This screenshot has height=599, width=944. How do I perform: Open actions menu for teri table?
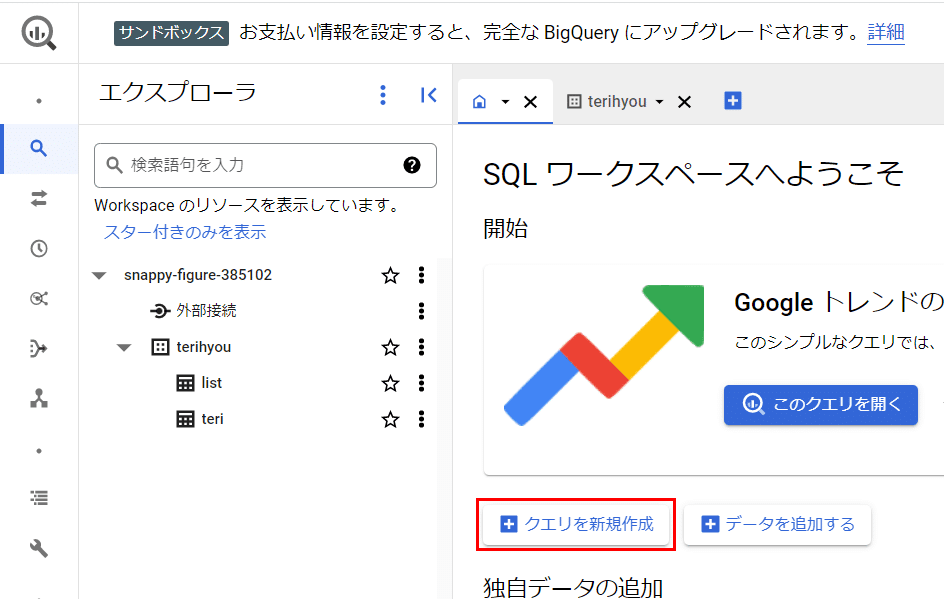click(x=421, y=419)
